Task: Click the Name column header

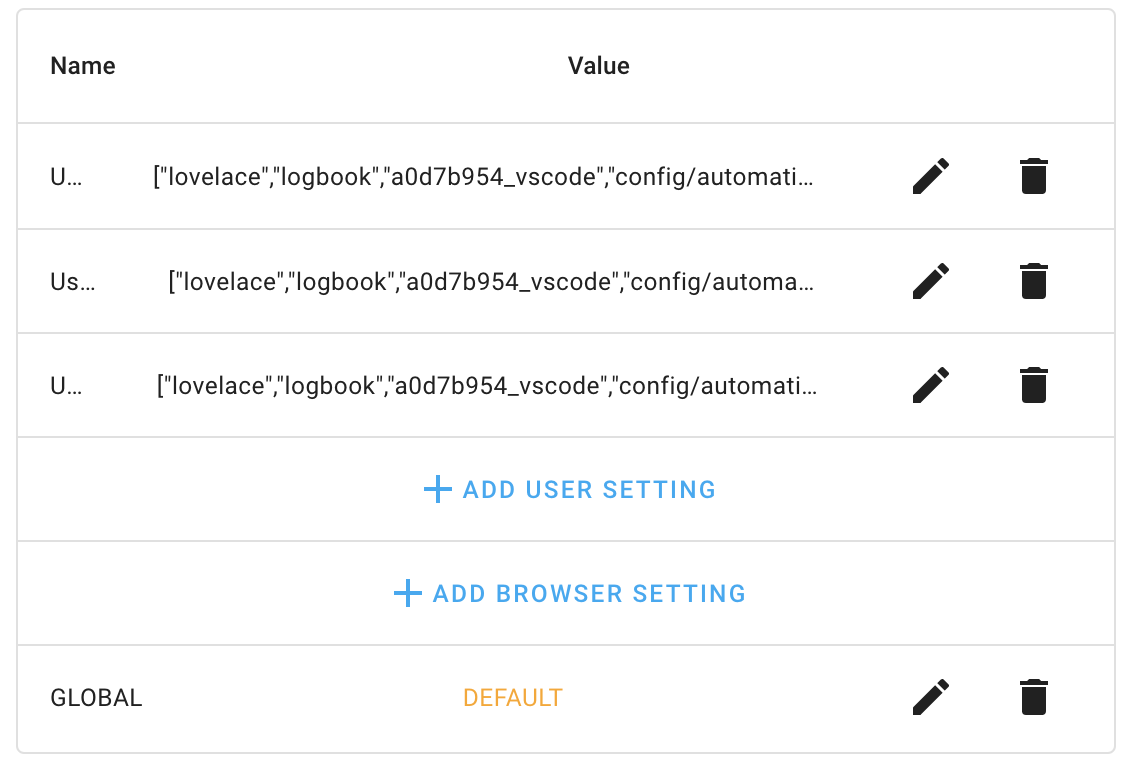Action: tap(82, 66)
